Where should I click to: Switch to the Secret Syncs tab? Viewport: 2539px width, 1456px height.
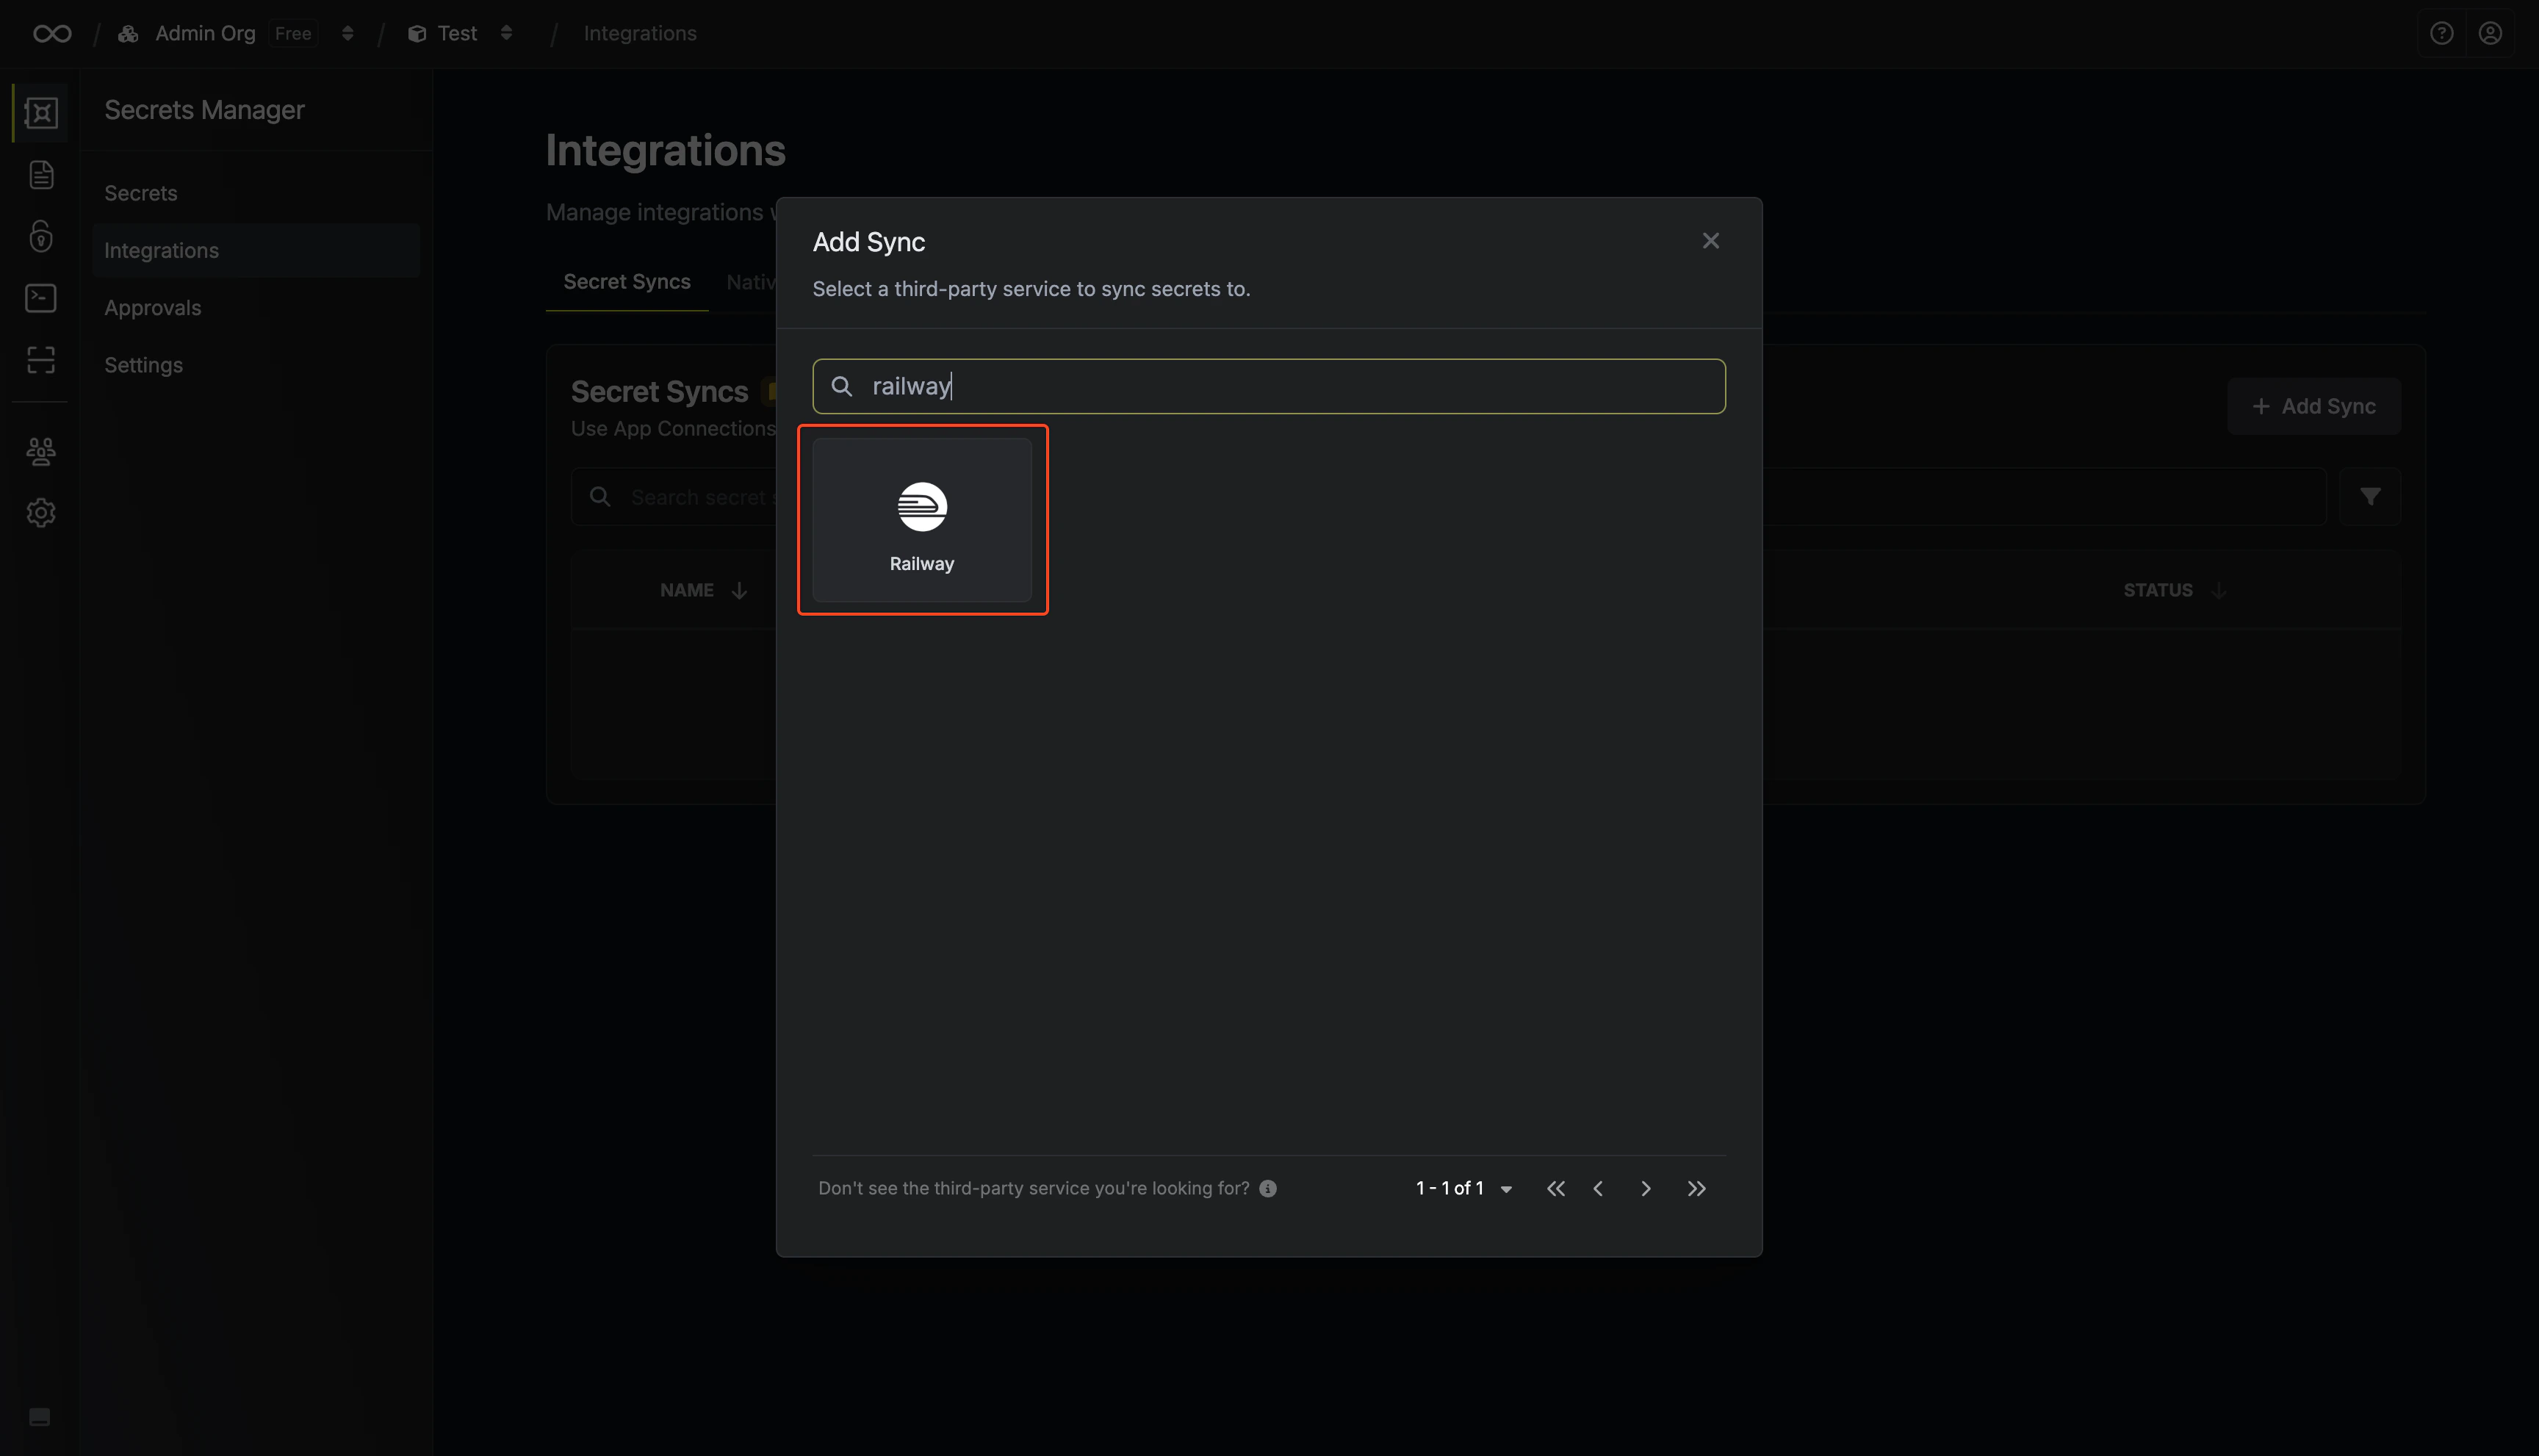click(x=627, y=282)
